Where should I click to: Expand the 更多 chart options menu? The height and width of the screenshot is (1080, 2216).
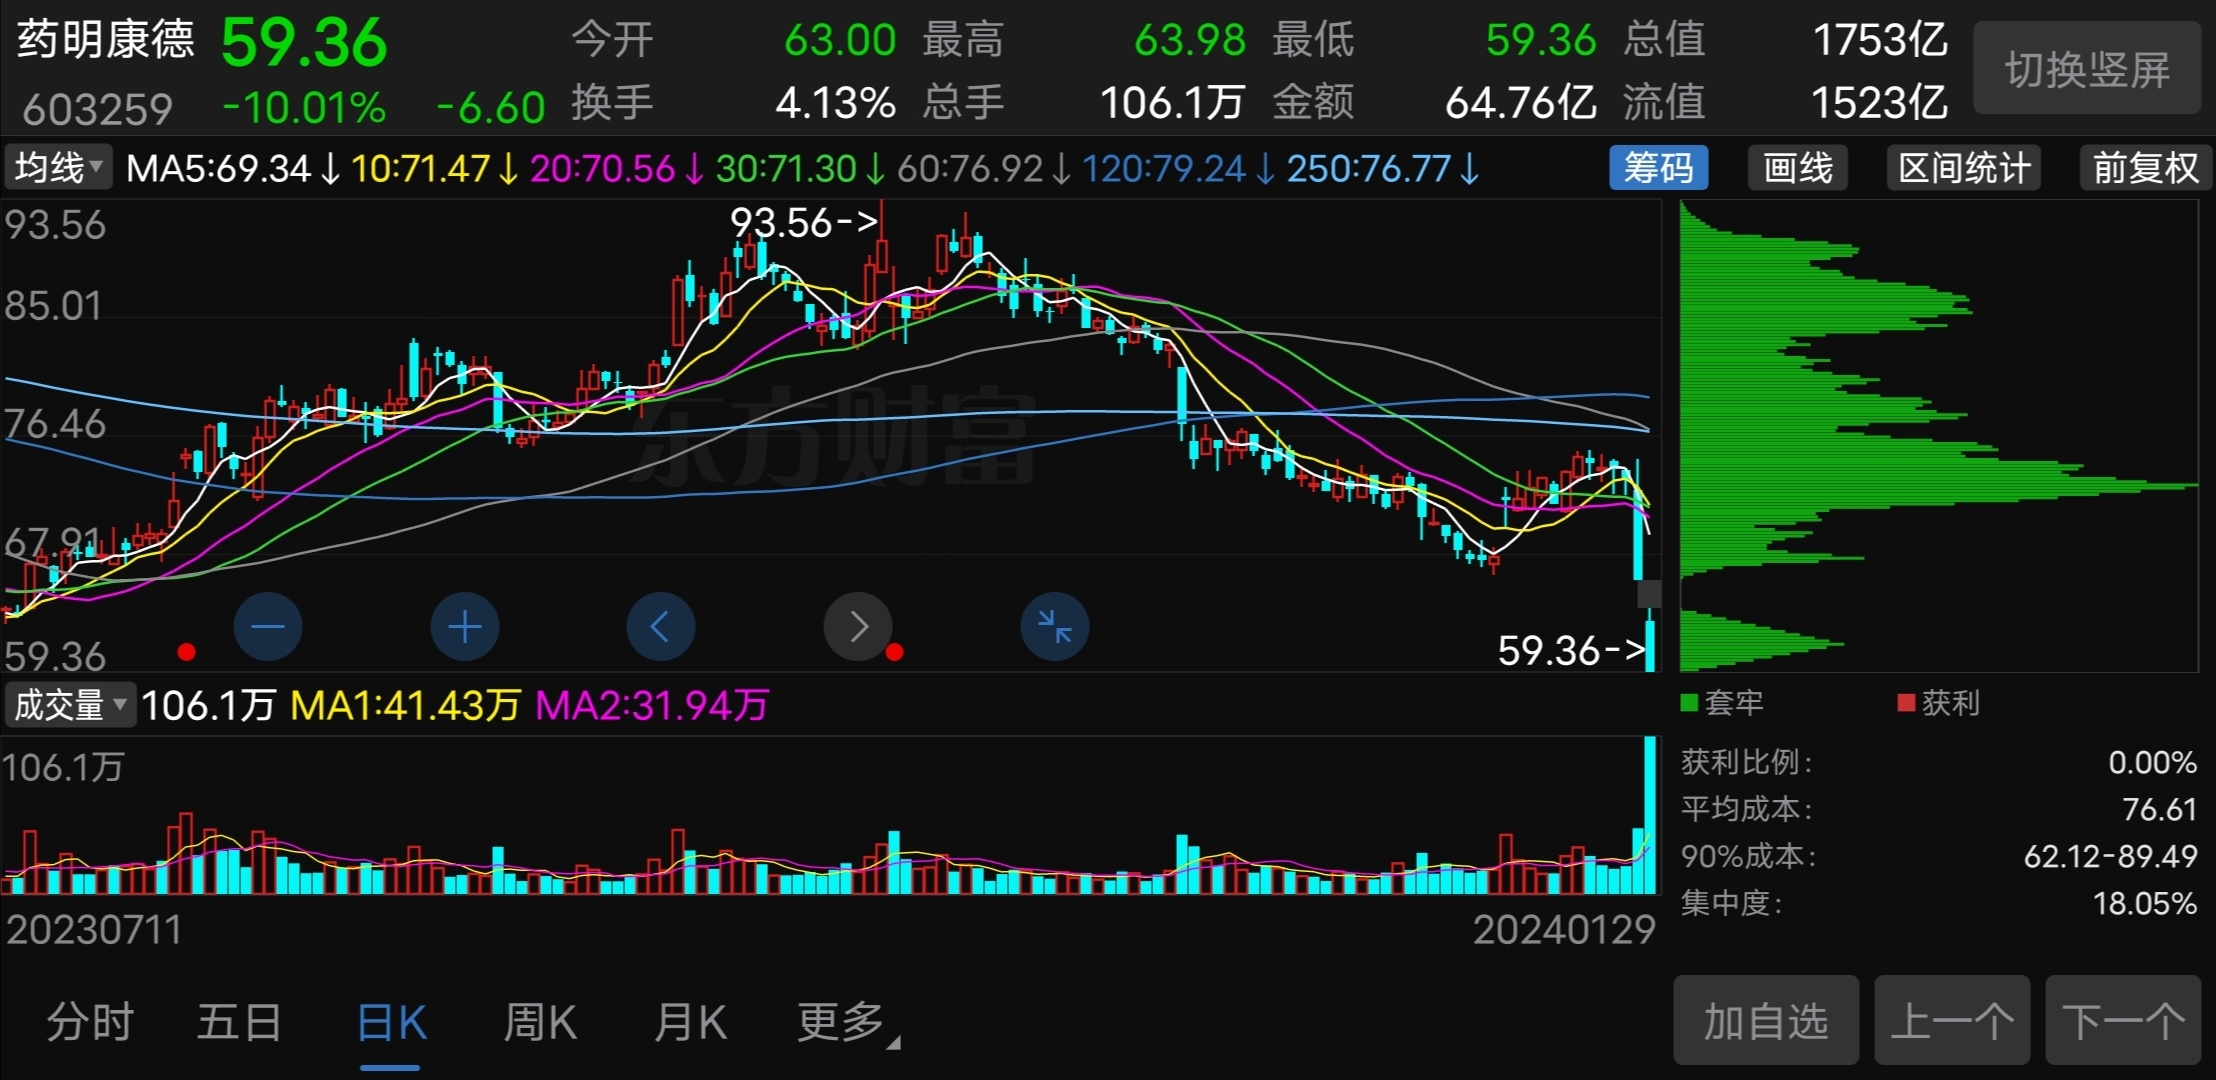pyautogui.click(x=840, y=1022)
